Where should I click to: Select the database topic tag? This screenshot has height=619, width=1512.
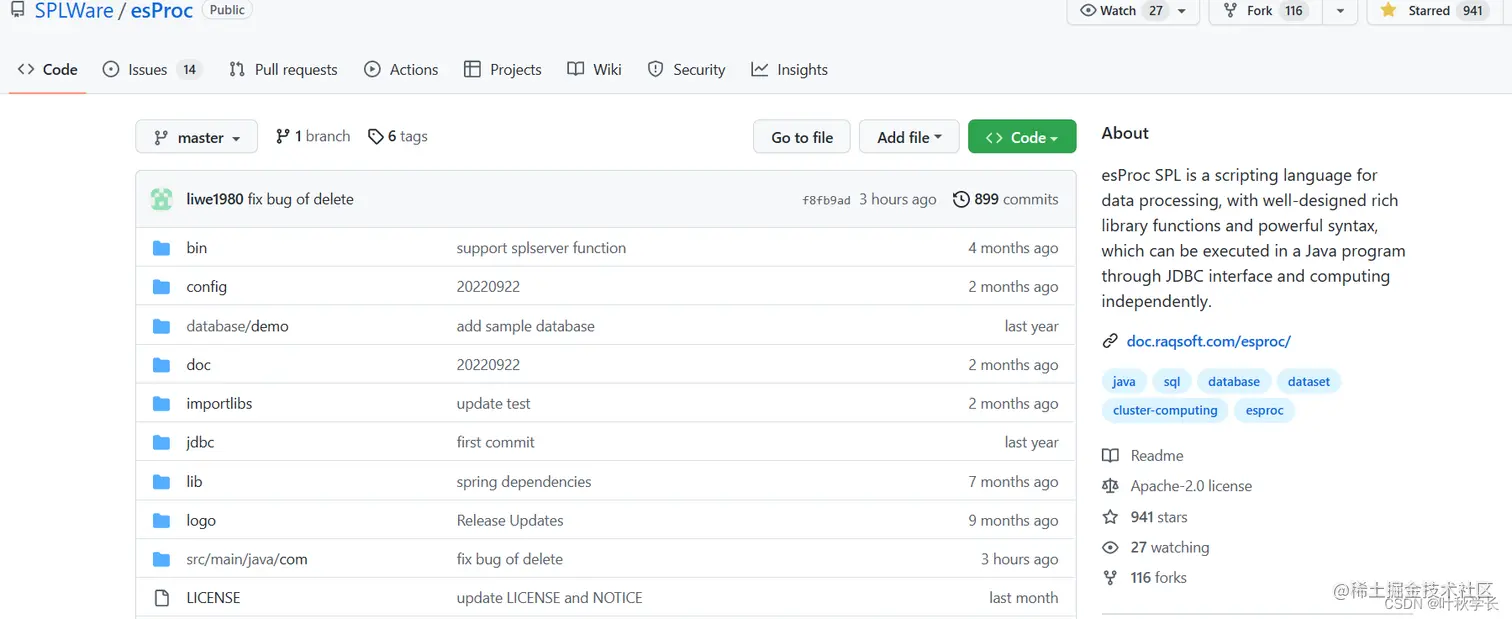point(1234,381)
